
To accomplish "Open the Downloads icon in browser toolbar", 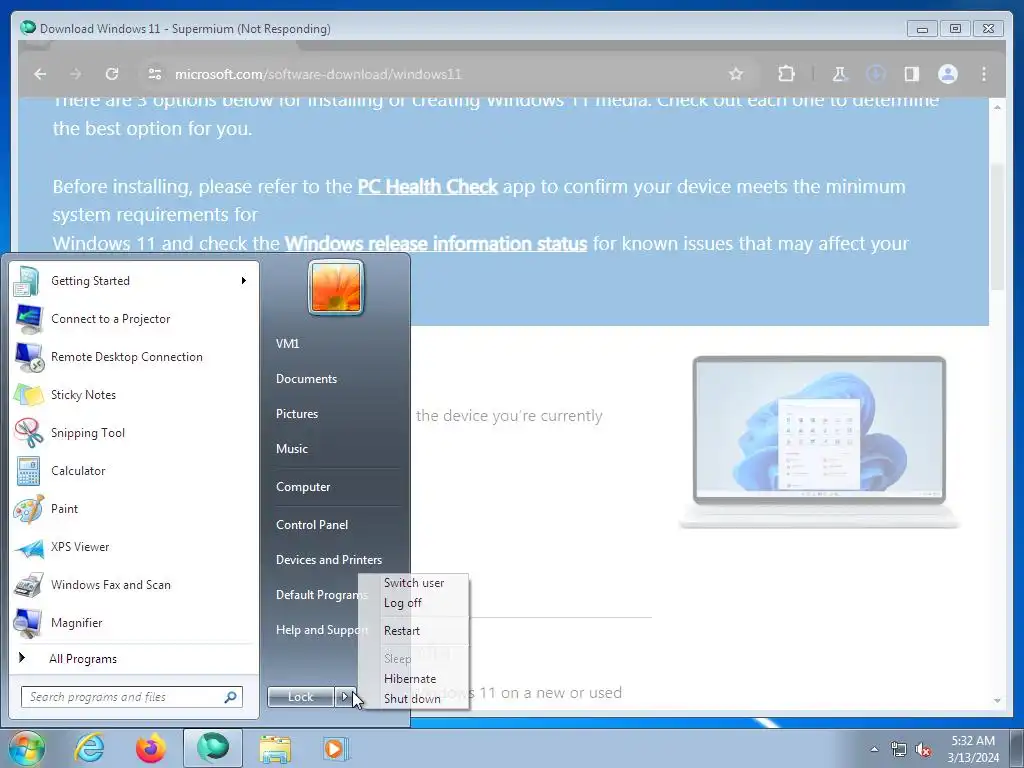I will [876, 74].
